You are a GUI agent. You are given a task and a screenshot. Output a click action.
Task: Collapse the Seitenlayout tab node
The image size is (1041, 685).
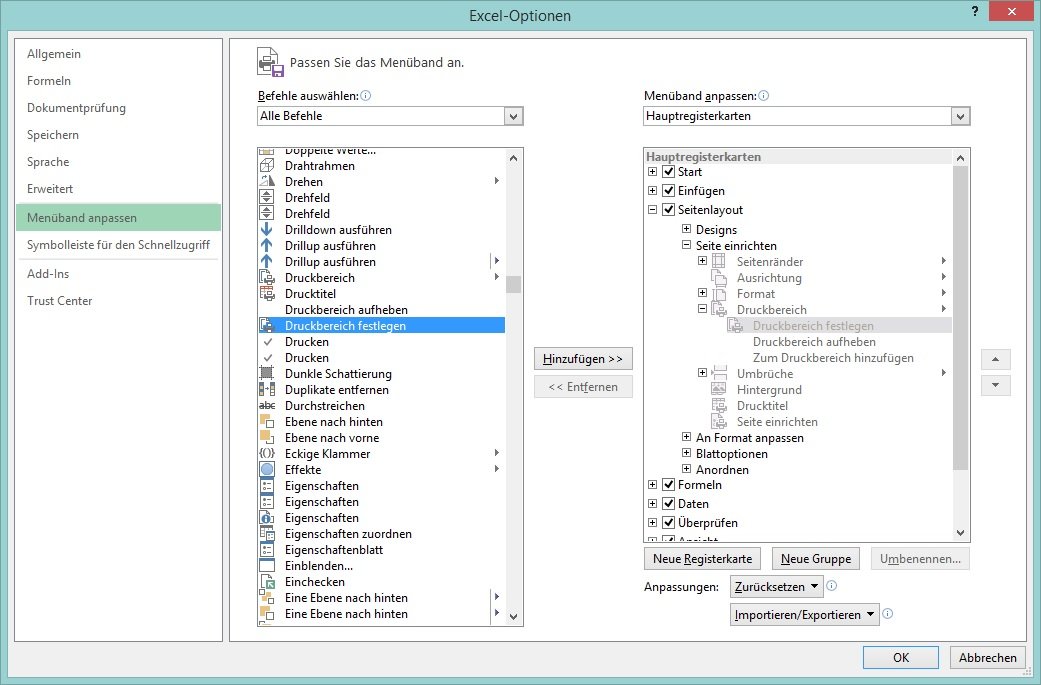[x=653, y=210]
